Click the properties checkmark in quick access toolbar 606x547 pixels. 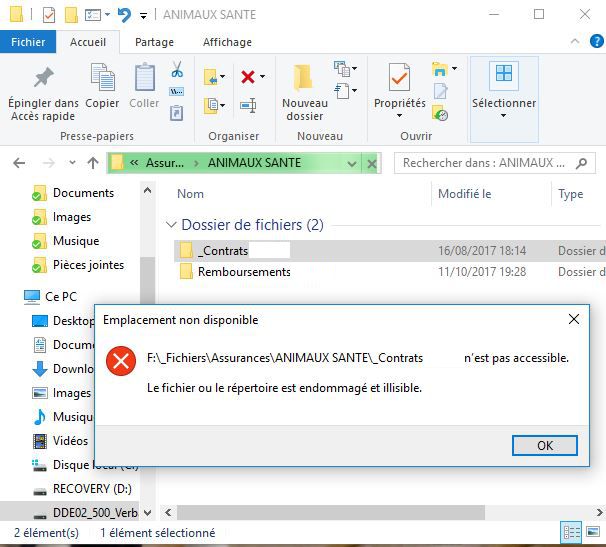point(49,15)
